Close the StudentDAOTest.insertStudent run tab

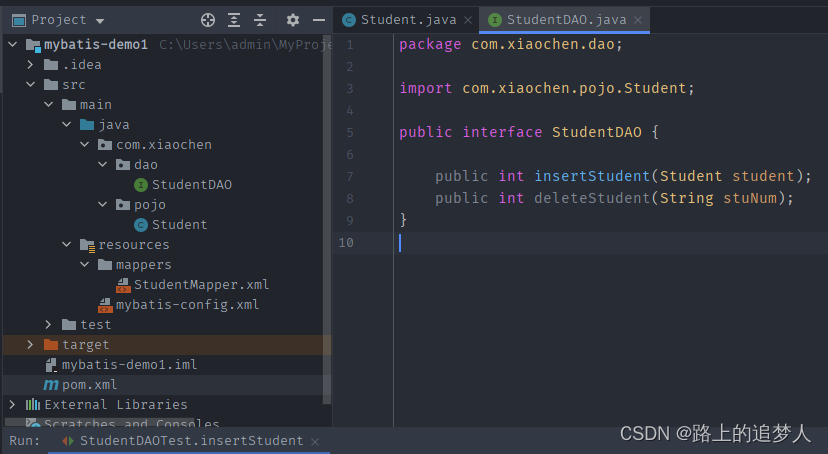pyautogui.click(x=315, y=442)
